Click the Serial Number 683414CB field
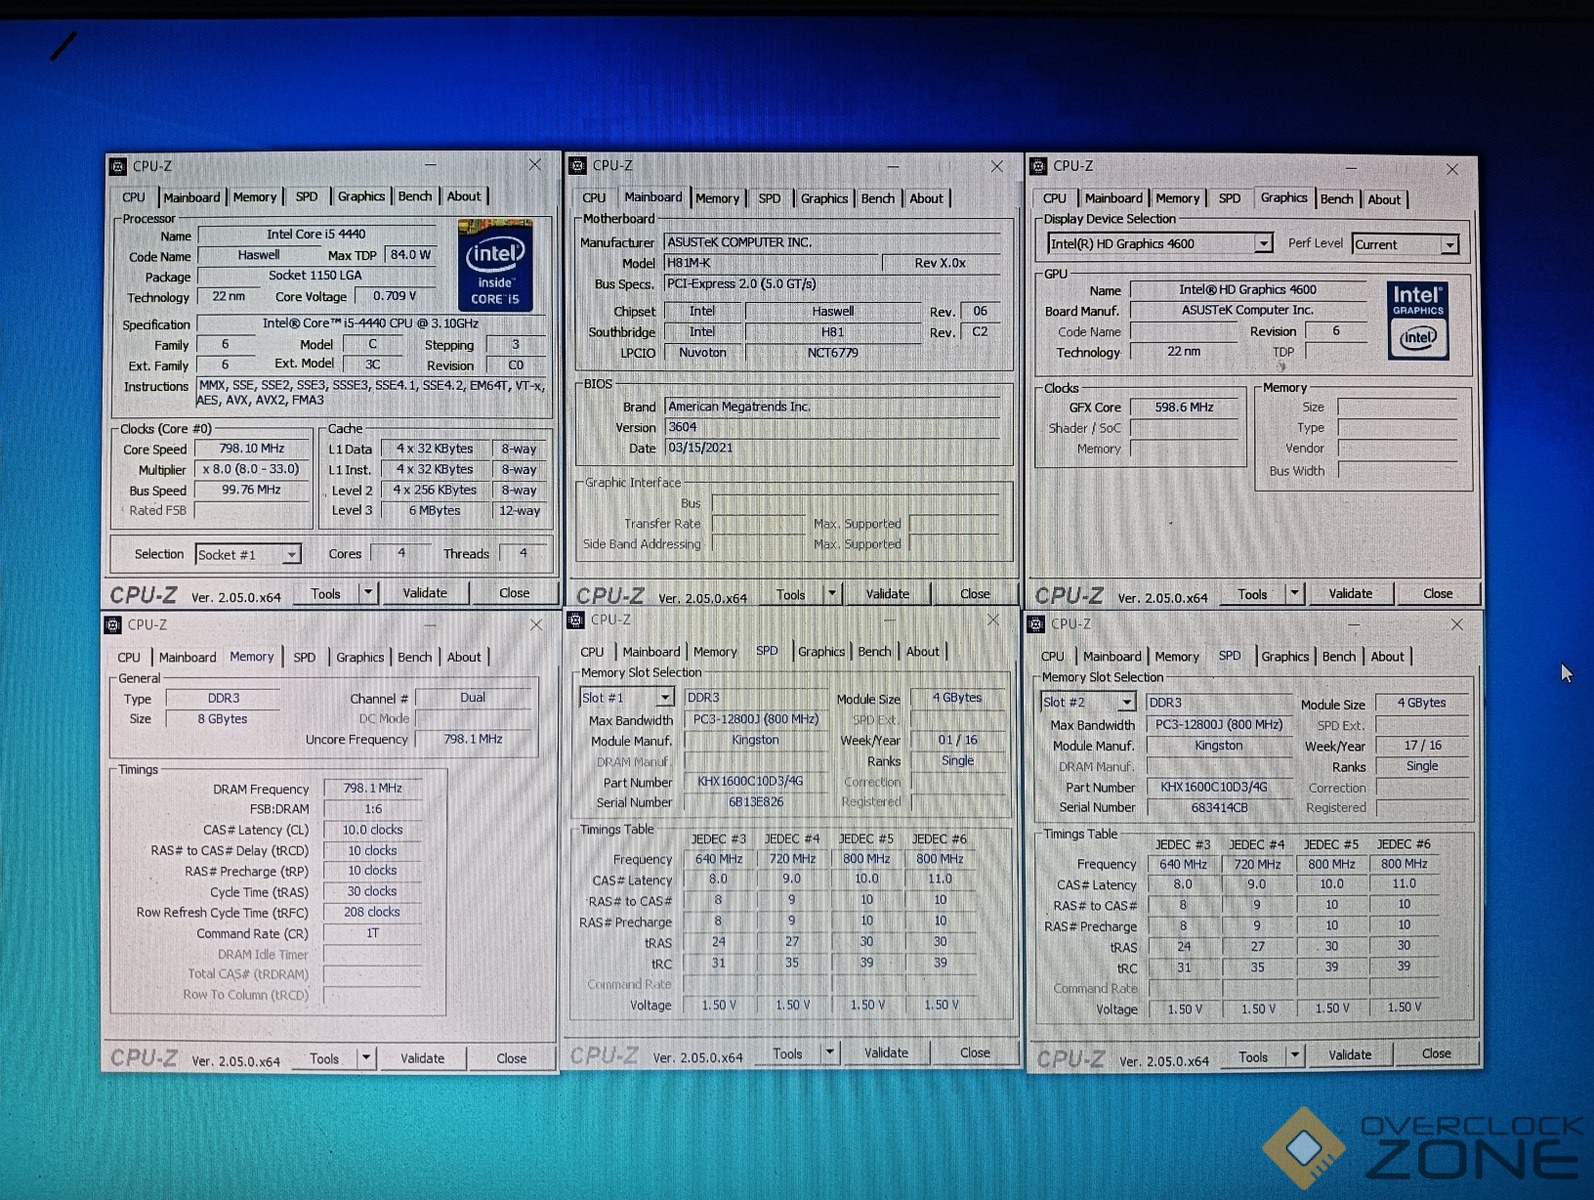 pos(1219,807)
